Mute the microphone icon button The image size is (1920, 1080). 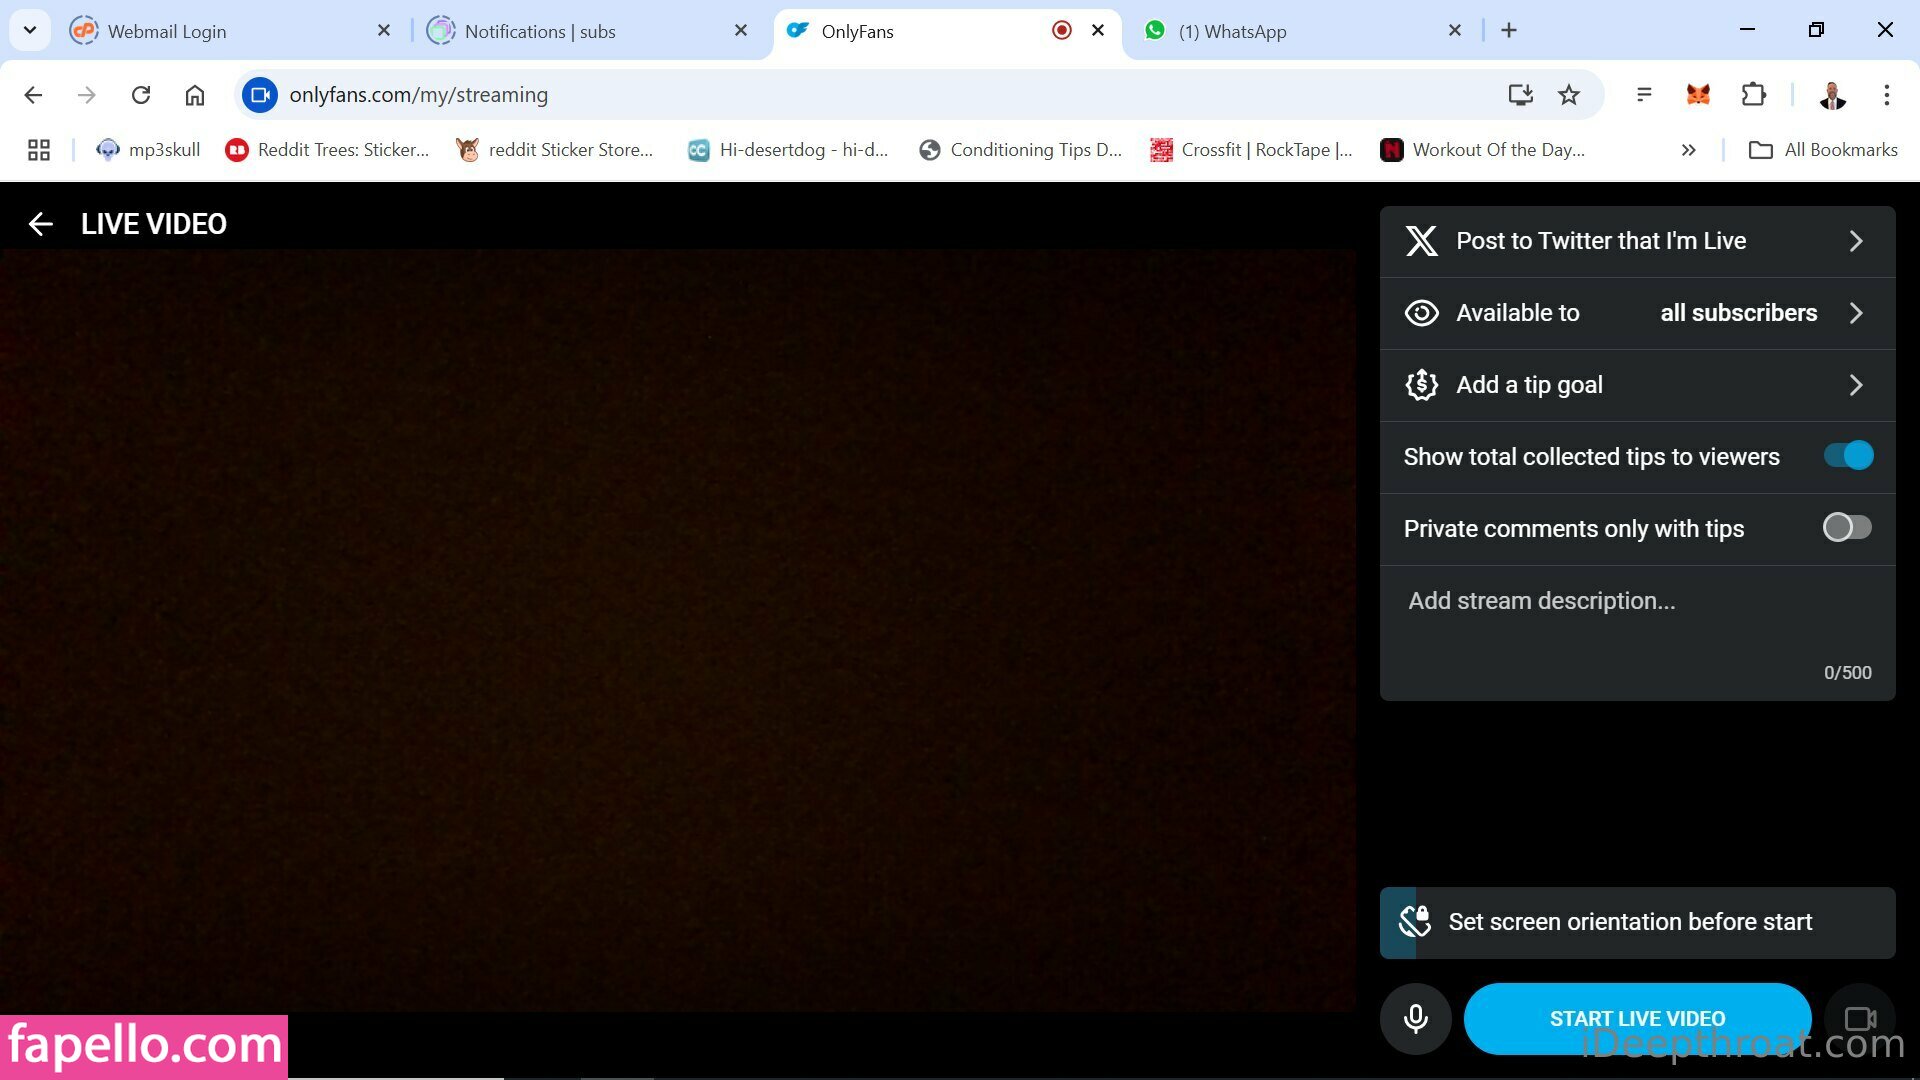(x=1415, y=1019)
